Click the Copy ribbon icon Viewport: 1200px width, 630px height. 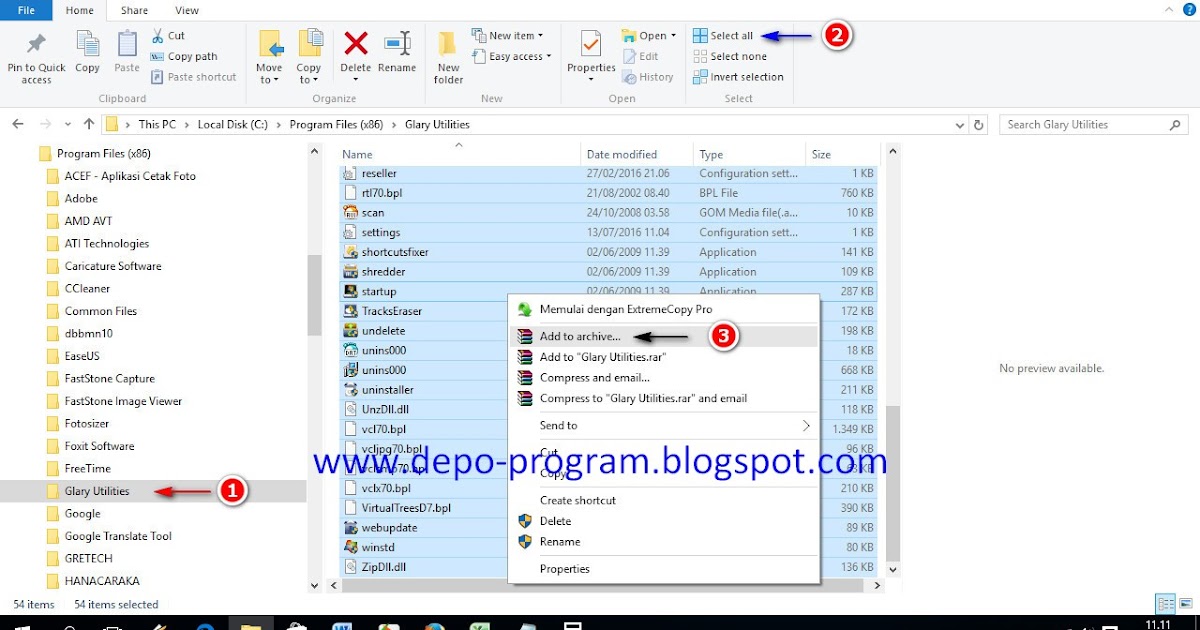[88, 44]
